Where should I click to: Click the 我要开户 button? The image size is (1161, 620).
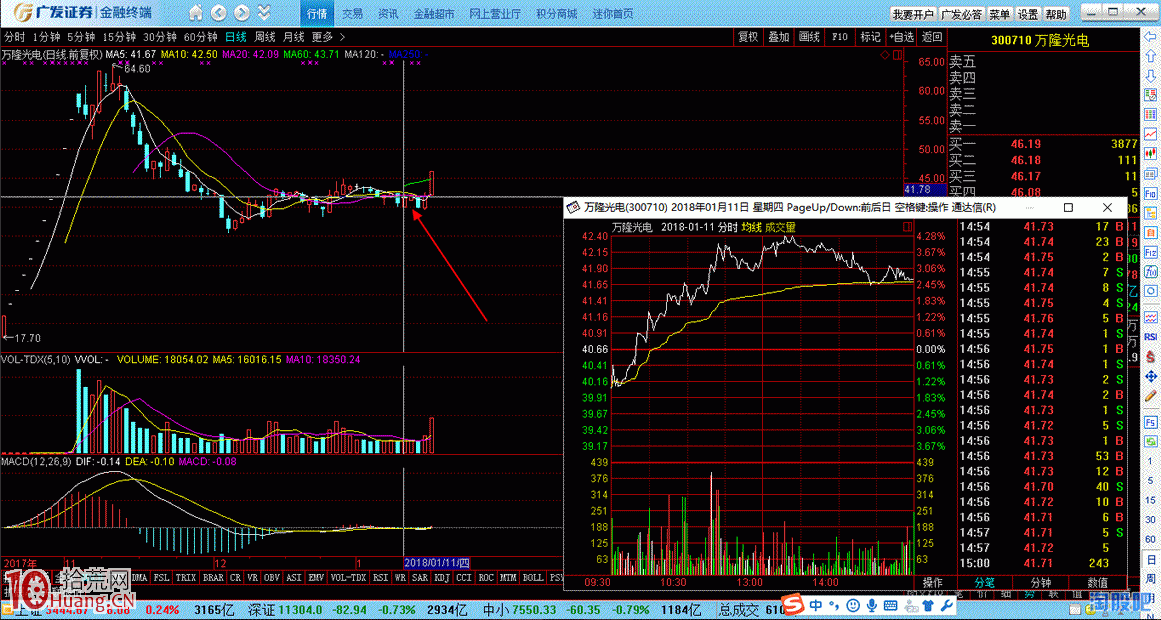(913, 14)
